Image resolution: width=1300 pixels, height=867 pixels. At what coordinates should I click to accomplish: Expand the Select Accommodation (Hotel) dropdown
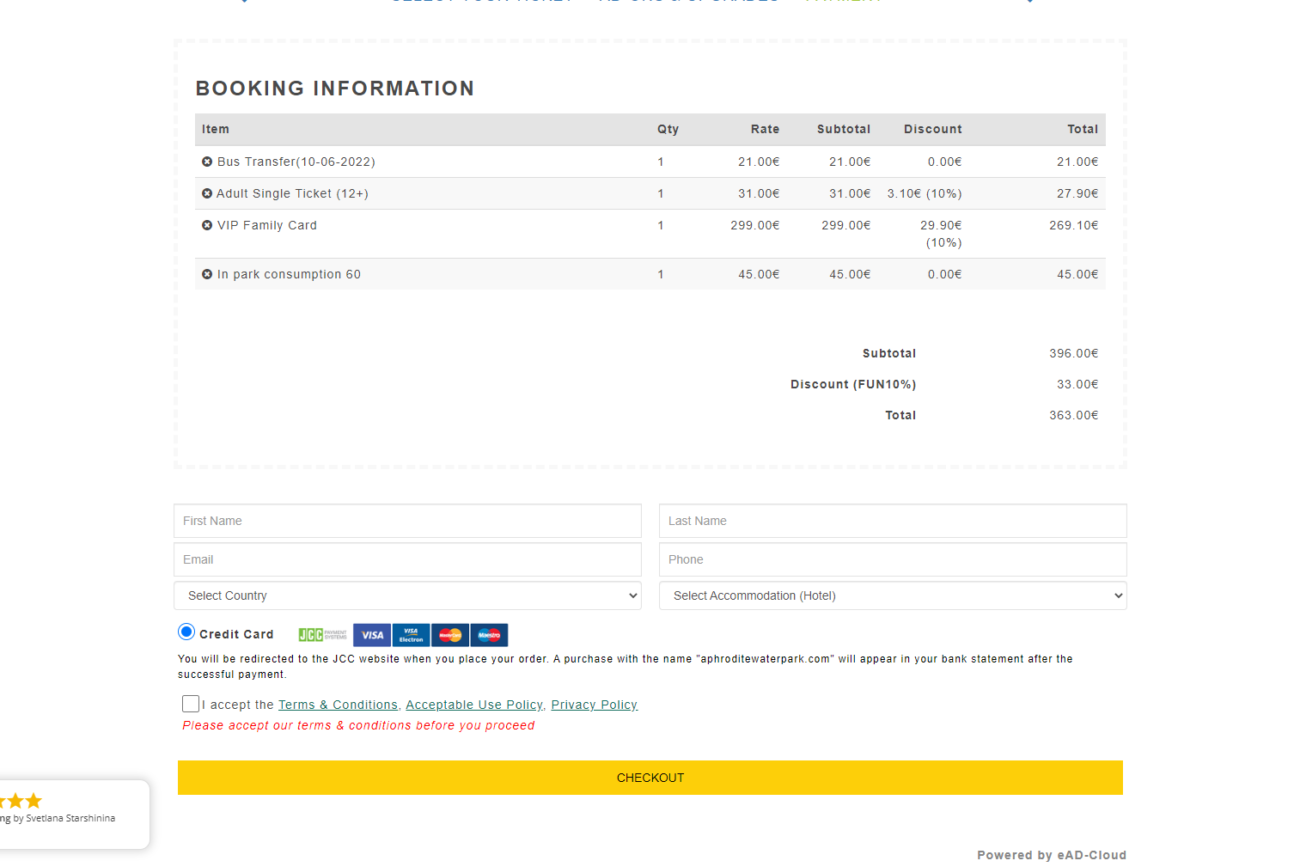892,596
